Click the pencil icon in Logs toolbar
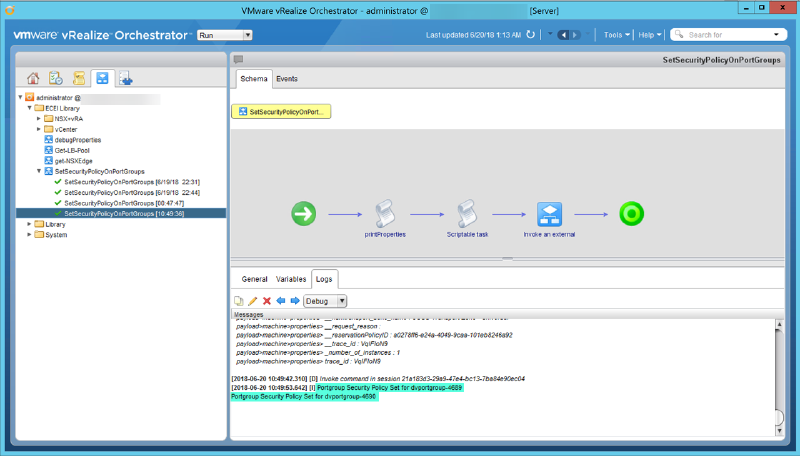The width and height of the screenshot is (800, 456). [253, 301]
